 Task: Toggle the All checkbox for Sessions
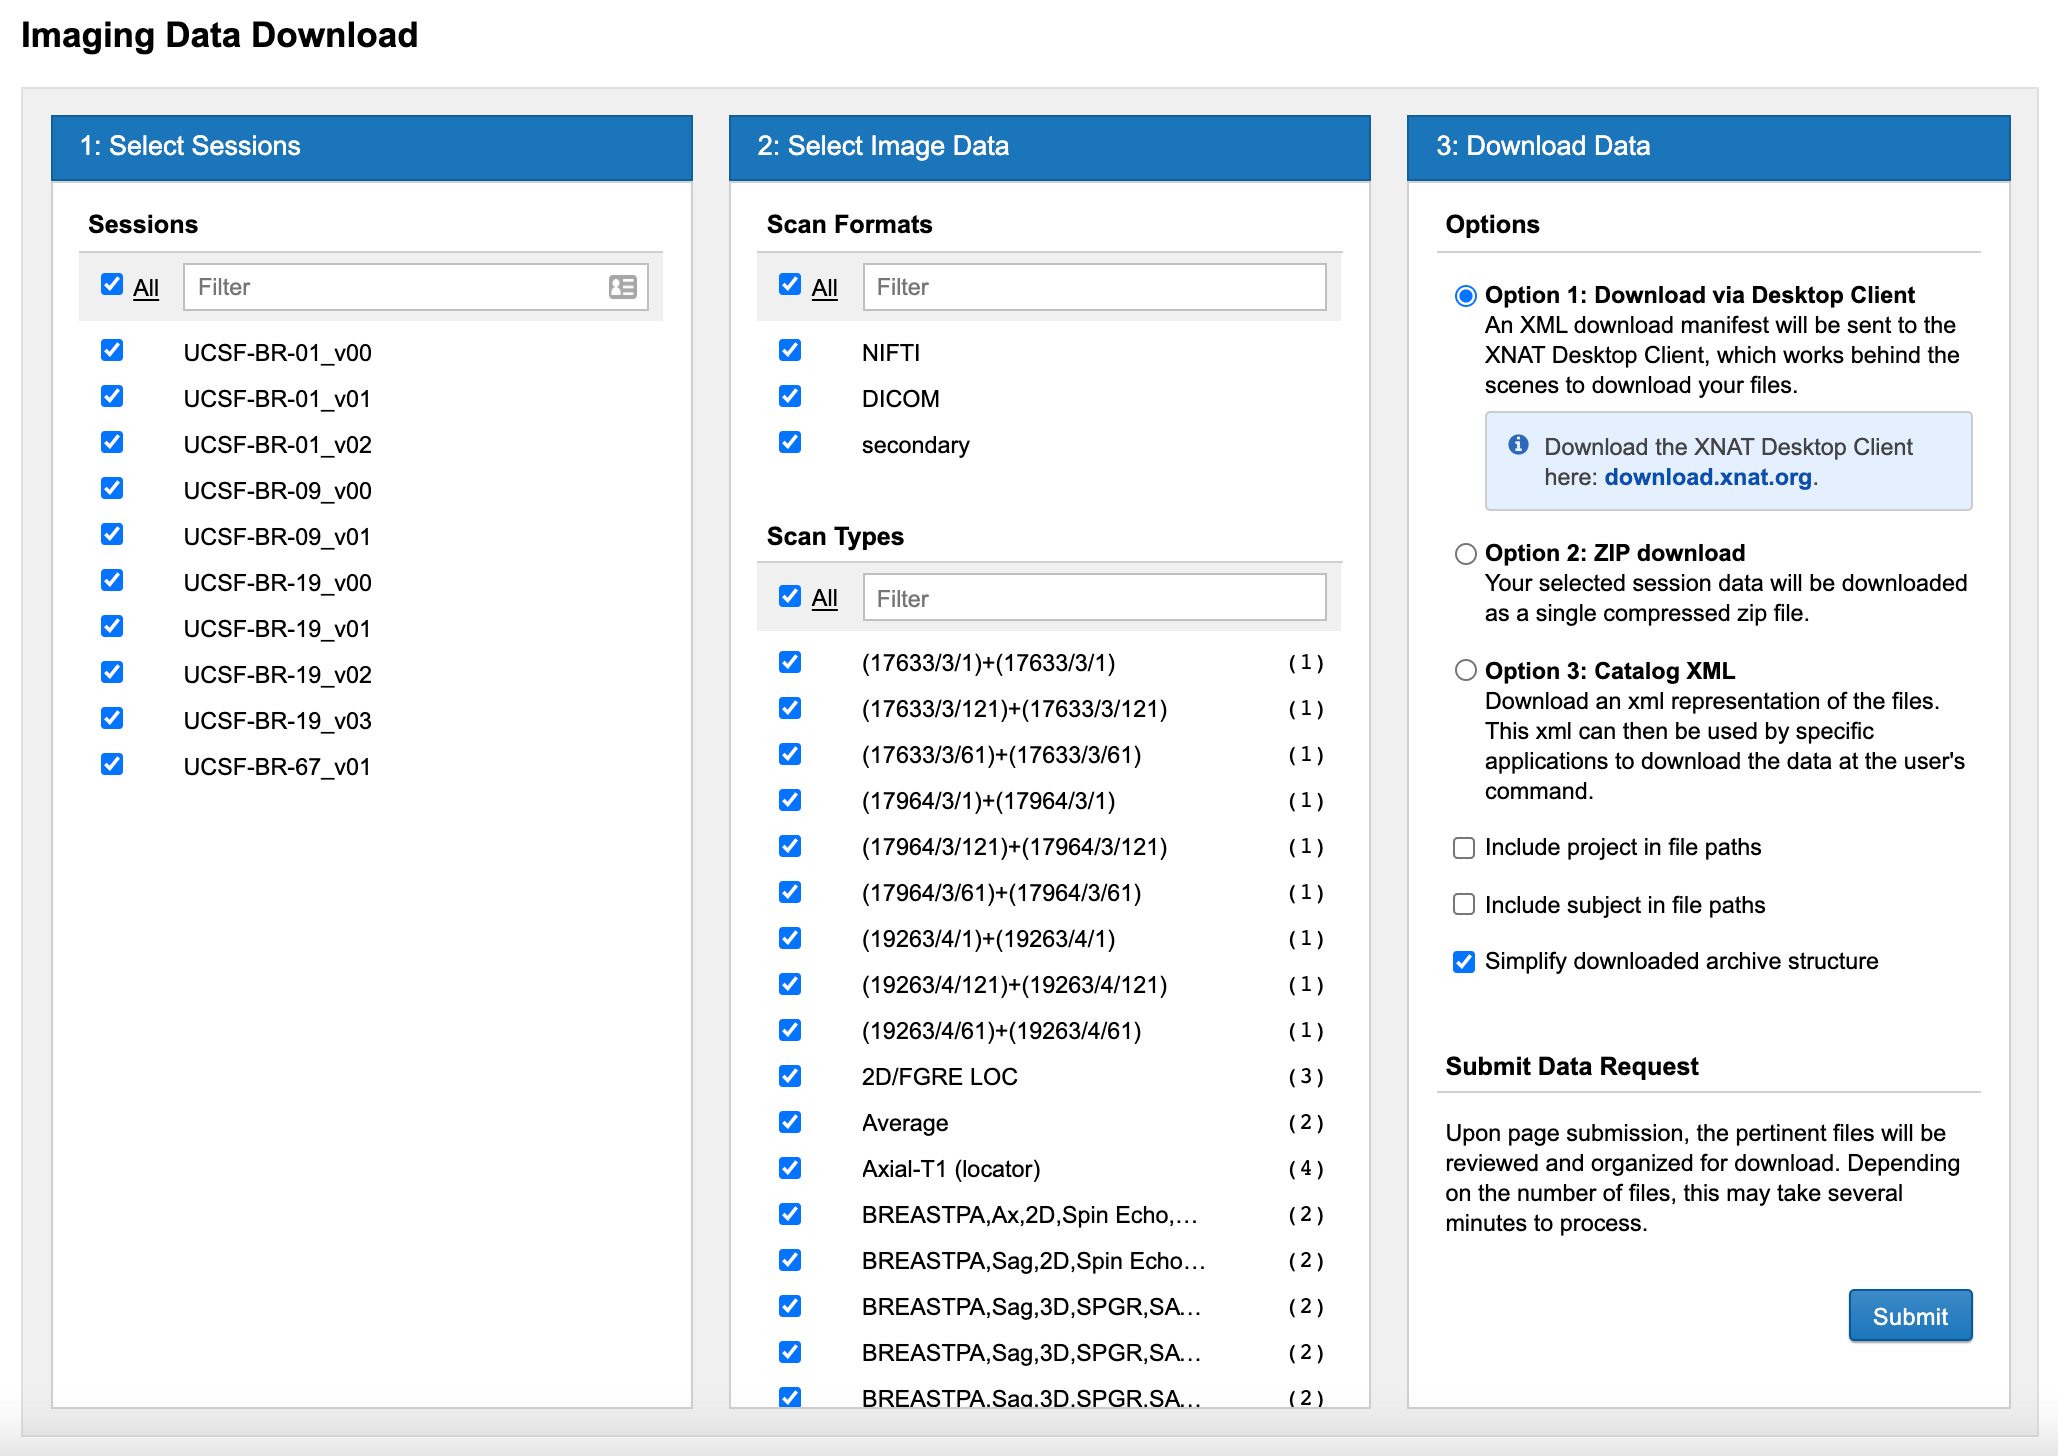click(x=112, y=285)
